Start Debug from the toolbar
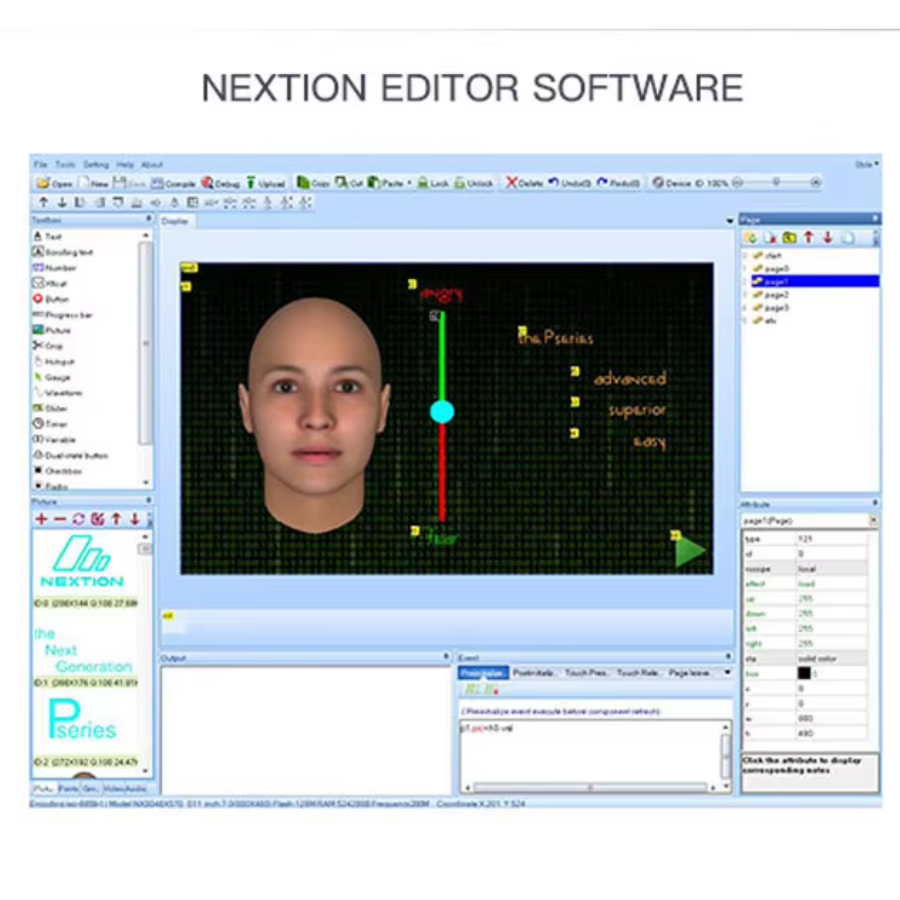This screenshot has height=900, width=900. (221, 183)
